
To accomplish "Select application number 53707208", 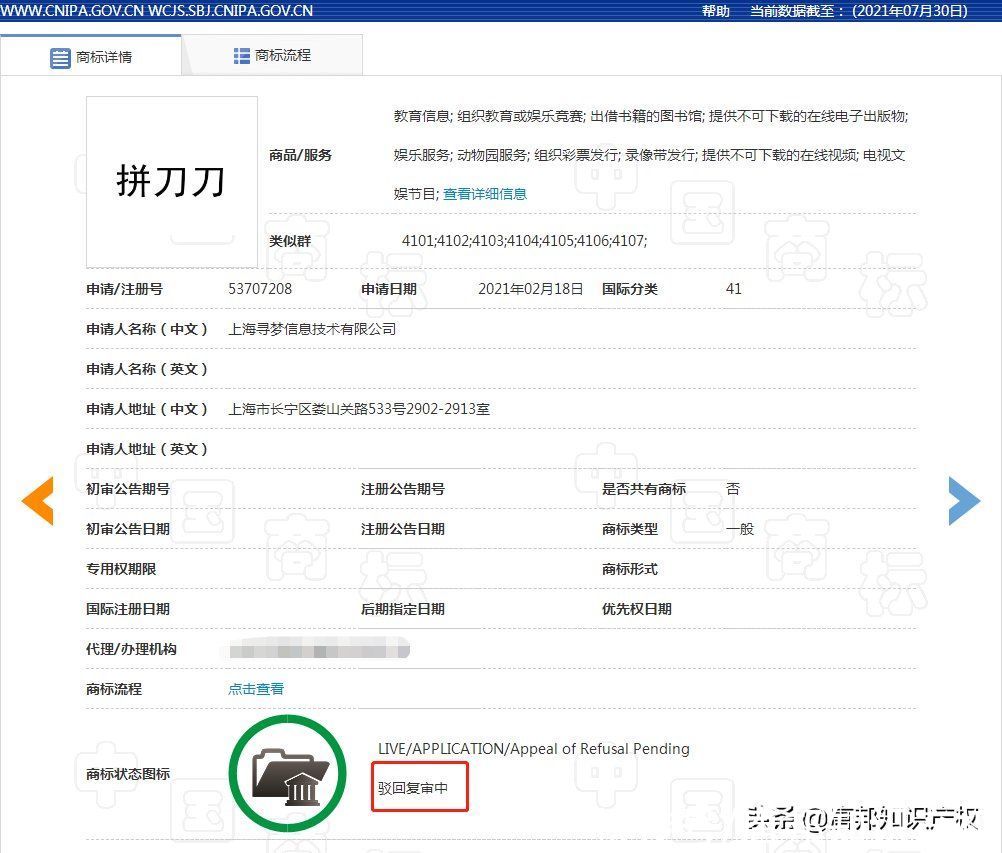I will click(260, 289).
